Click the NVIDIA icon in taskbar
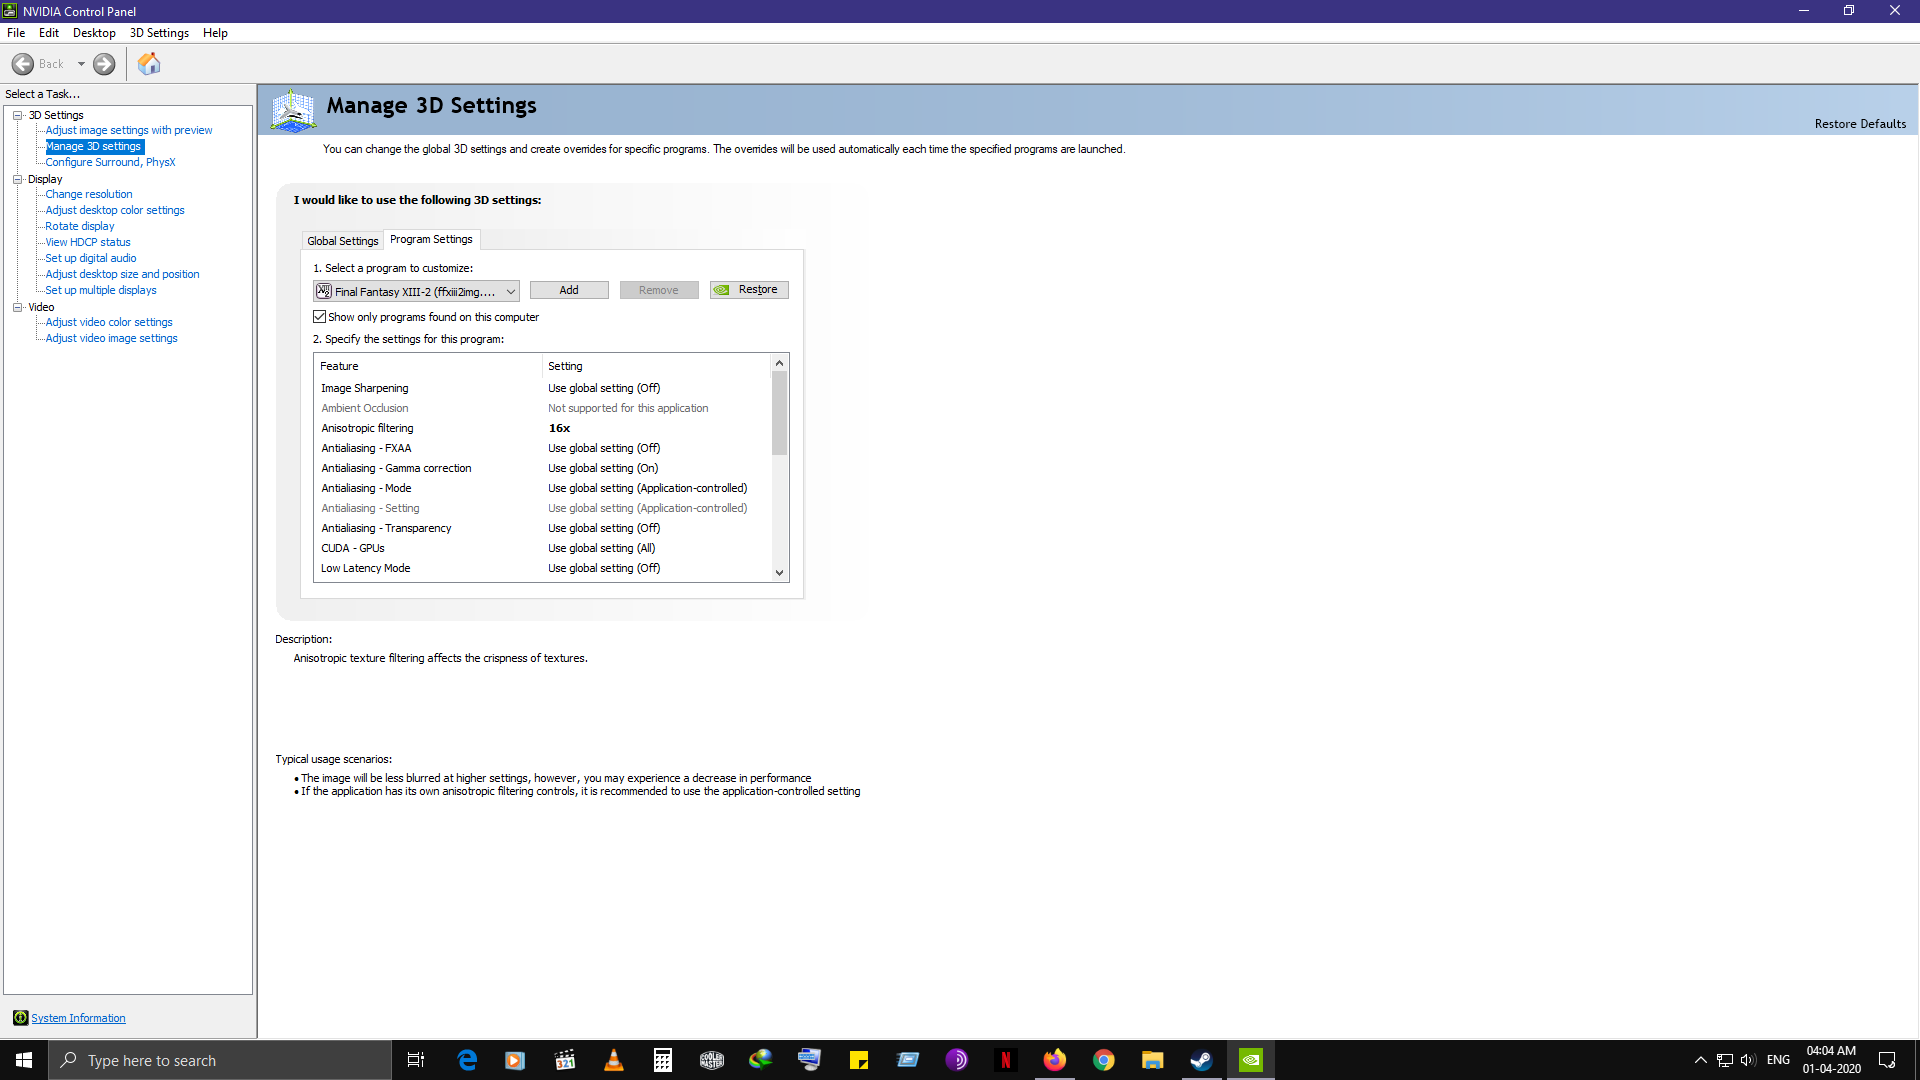The image size is (1920, 1080). pyautogui.click(x=1251, y=1060)
